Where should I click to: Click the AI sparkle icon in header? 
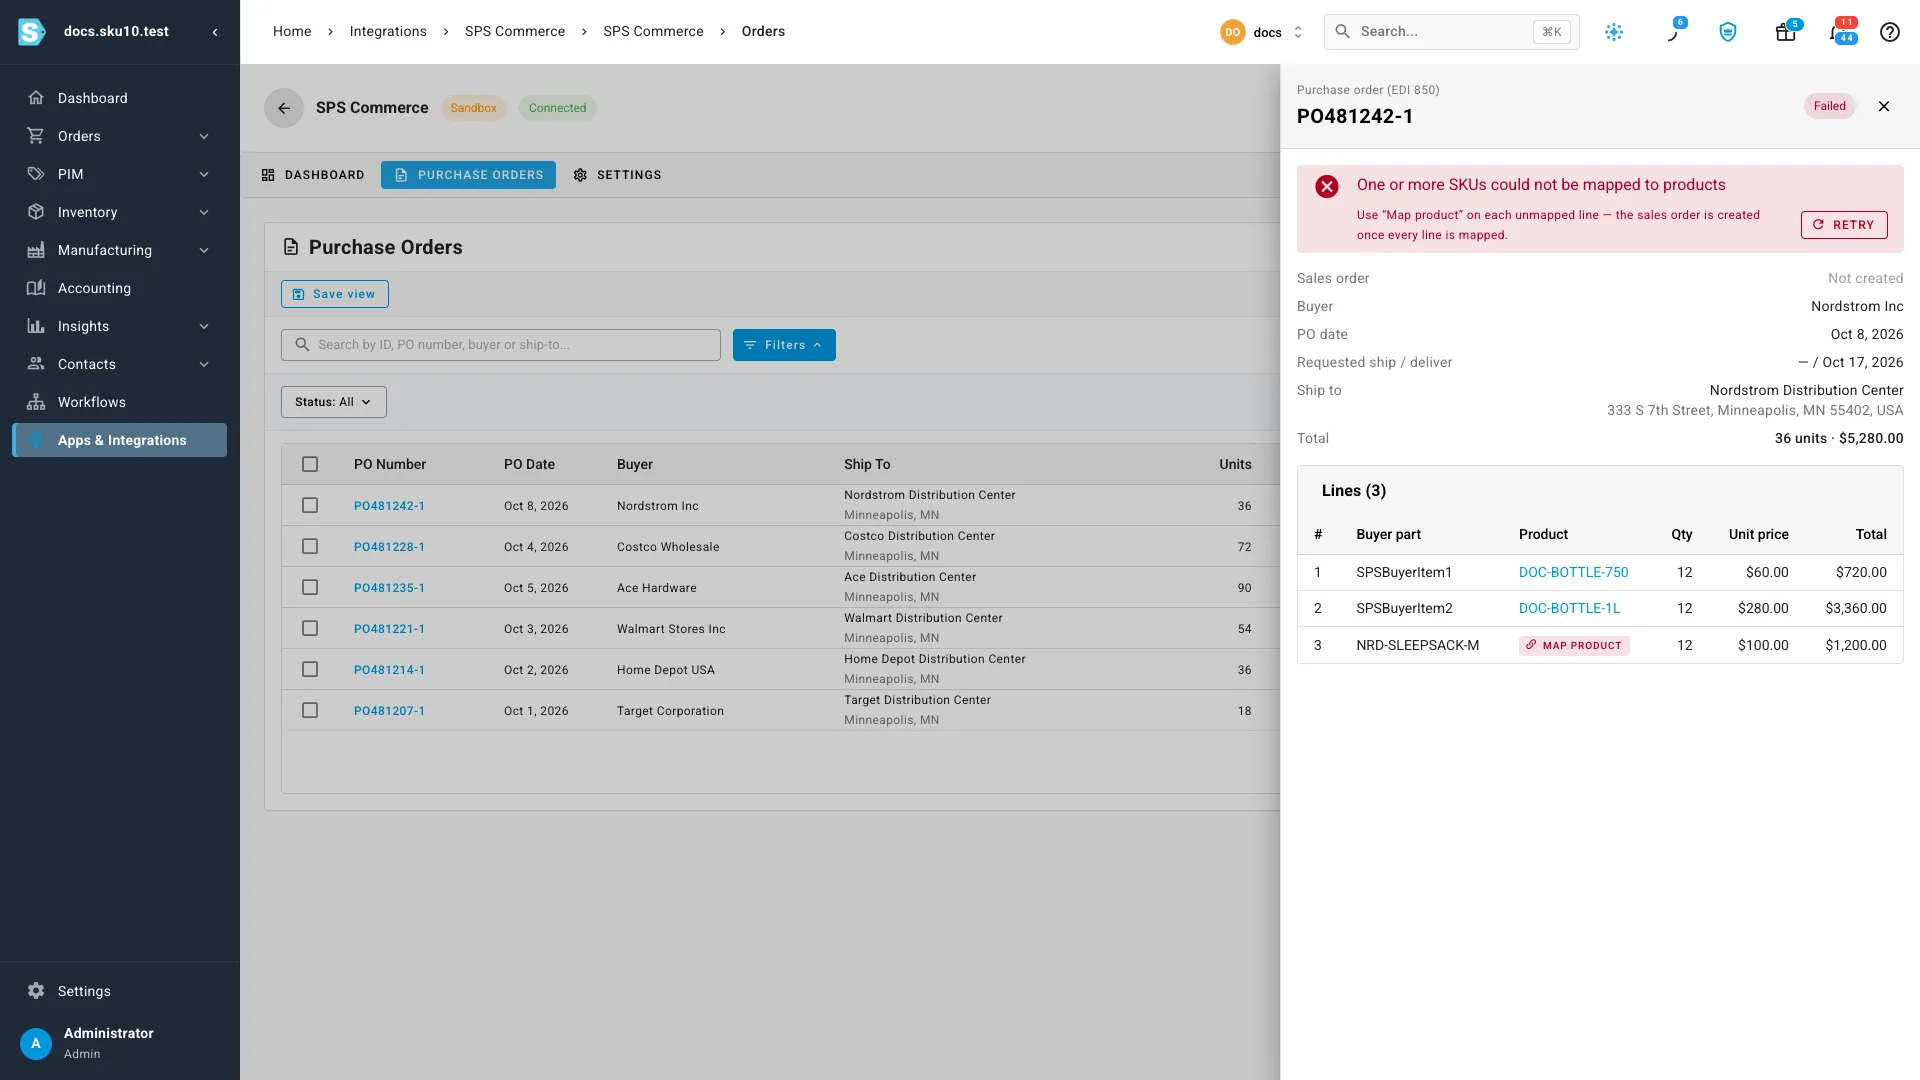pos(1614,32)
